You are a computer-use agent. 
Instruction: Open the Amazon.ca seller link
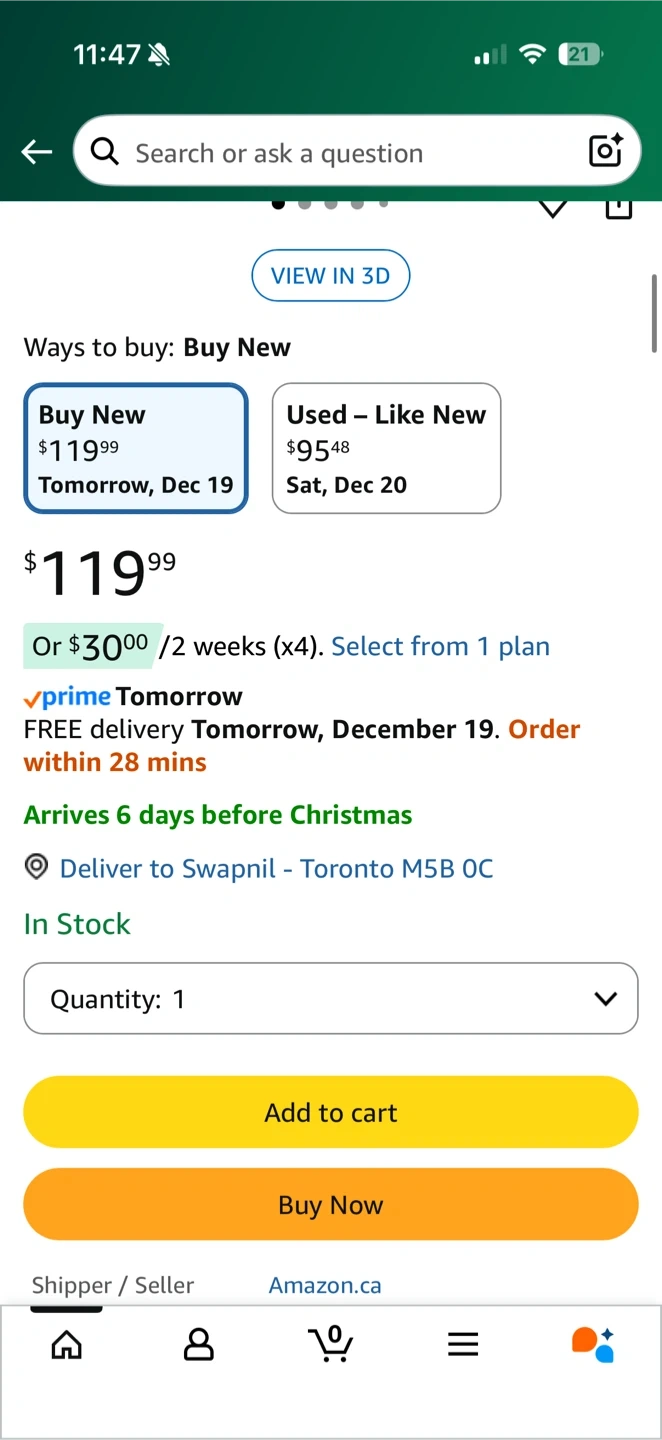click(x=325, y=1285)
